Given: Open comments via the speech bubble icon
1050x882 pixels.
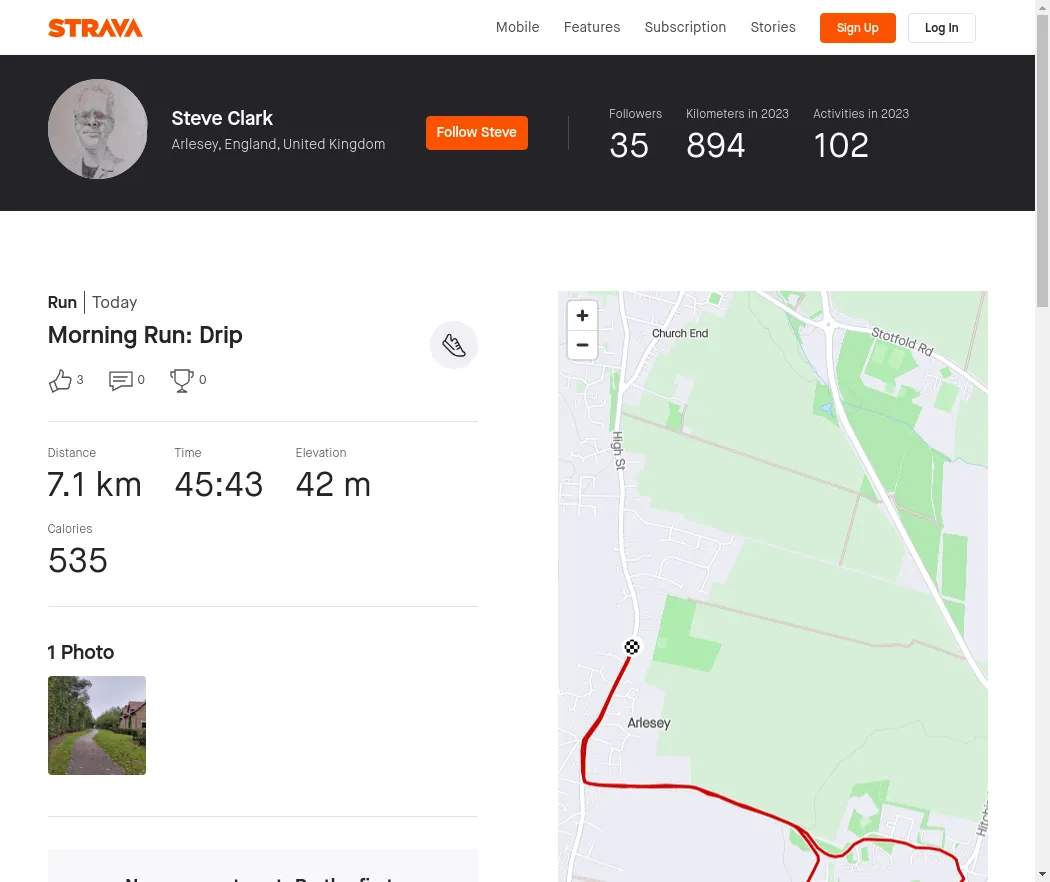Looking at the screenshot, I should 121,380.
